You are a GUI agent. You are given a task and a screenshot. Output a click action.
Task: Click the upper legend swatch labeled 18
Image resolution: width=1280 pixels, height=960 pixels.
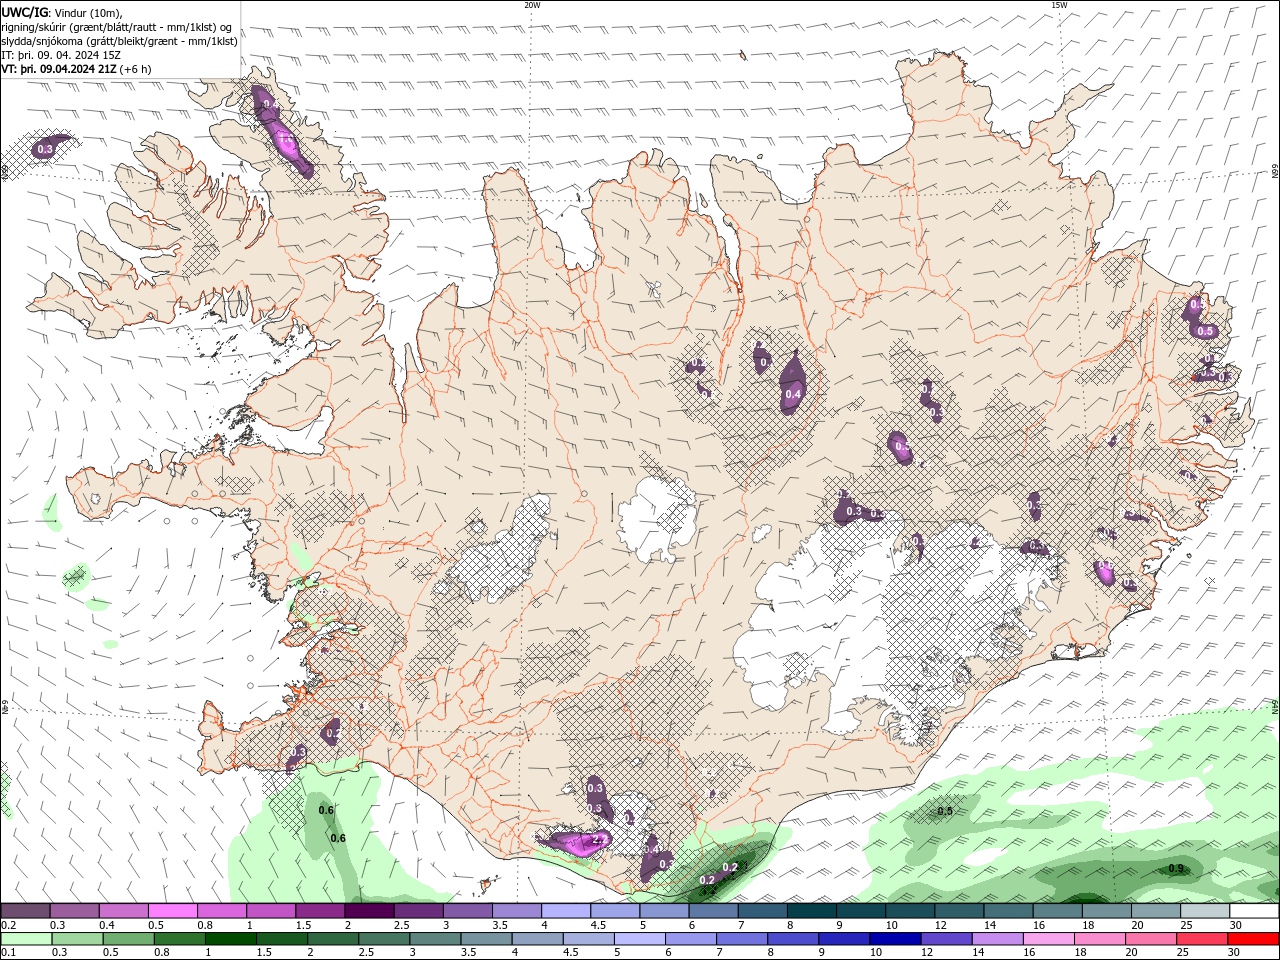(1106, 911)
